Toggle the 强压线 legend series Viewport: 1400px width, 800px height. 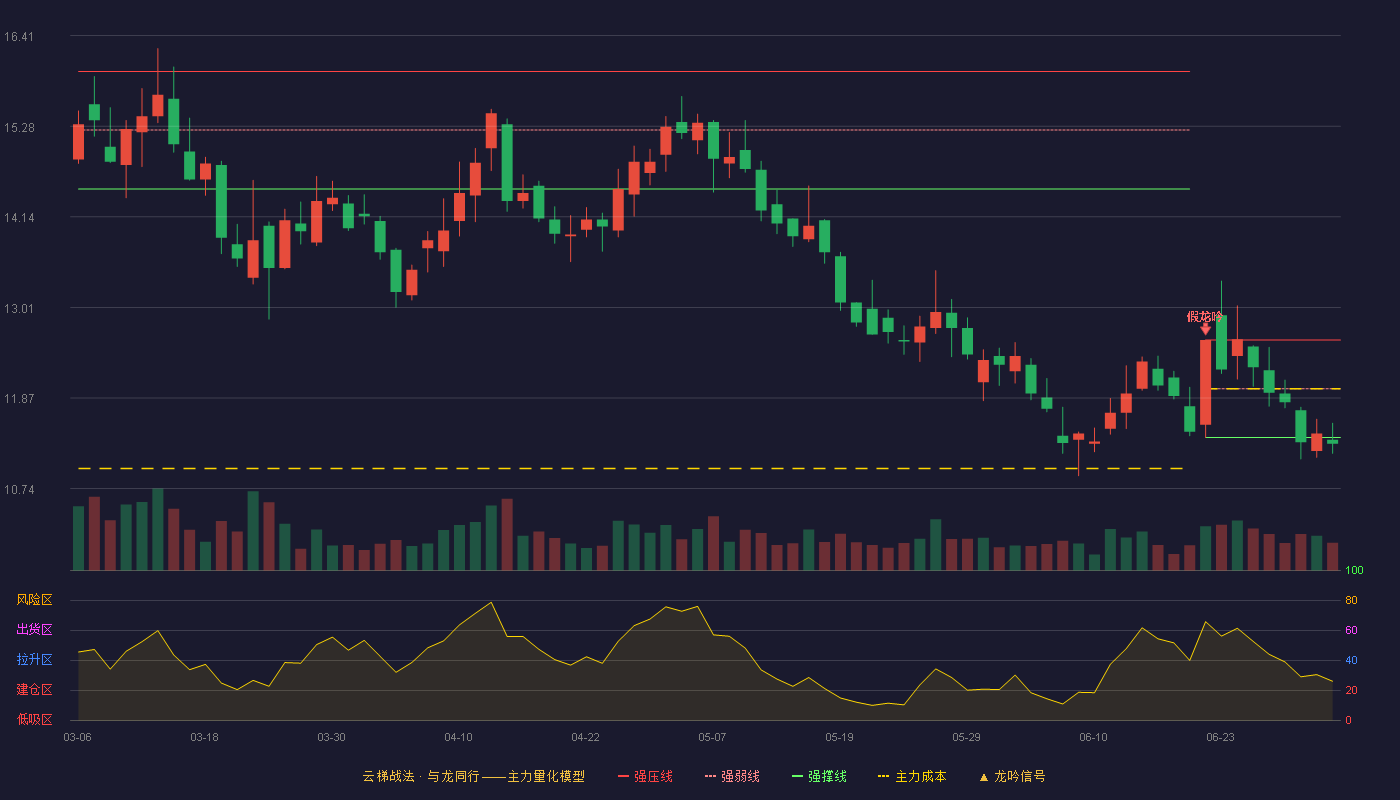(x=645, y=776)
